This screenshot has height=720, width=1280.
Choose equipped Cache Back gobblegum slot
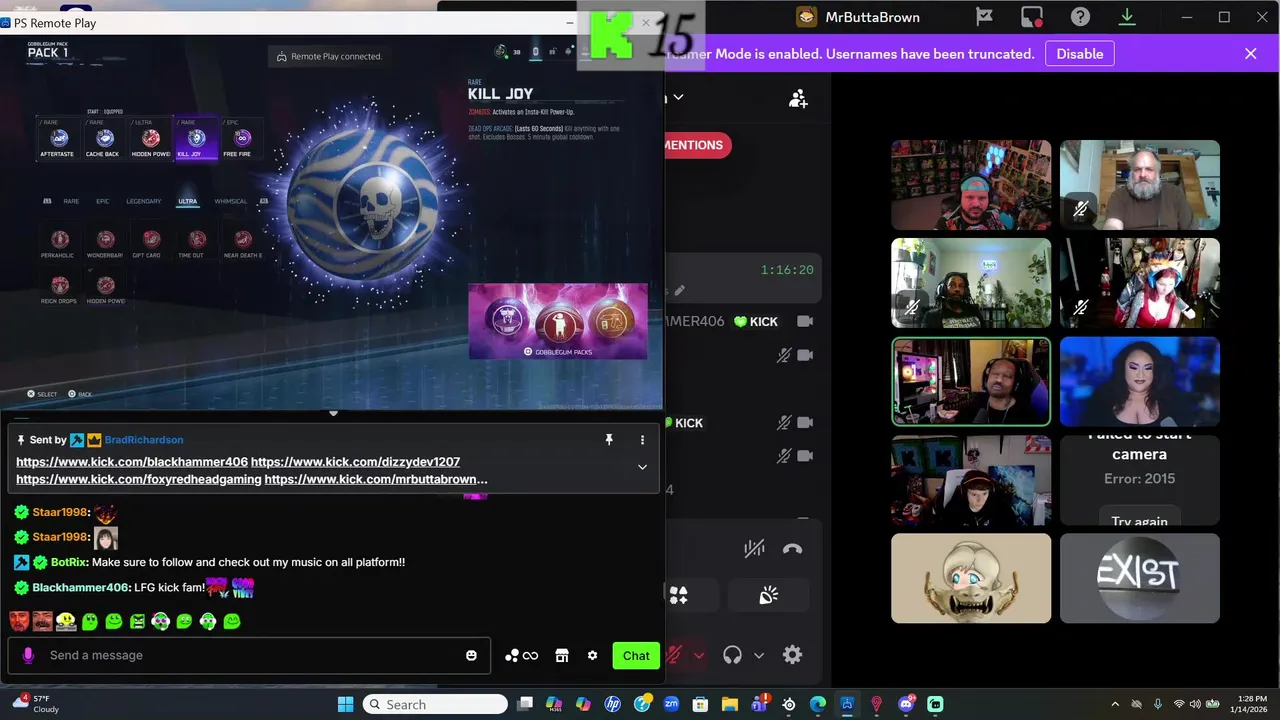click(104, 140)
